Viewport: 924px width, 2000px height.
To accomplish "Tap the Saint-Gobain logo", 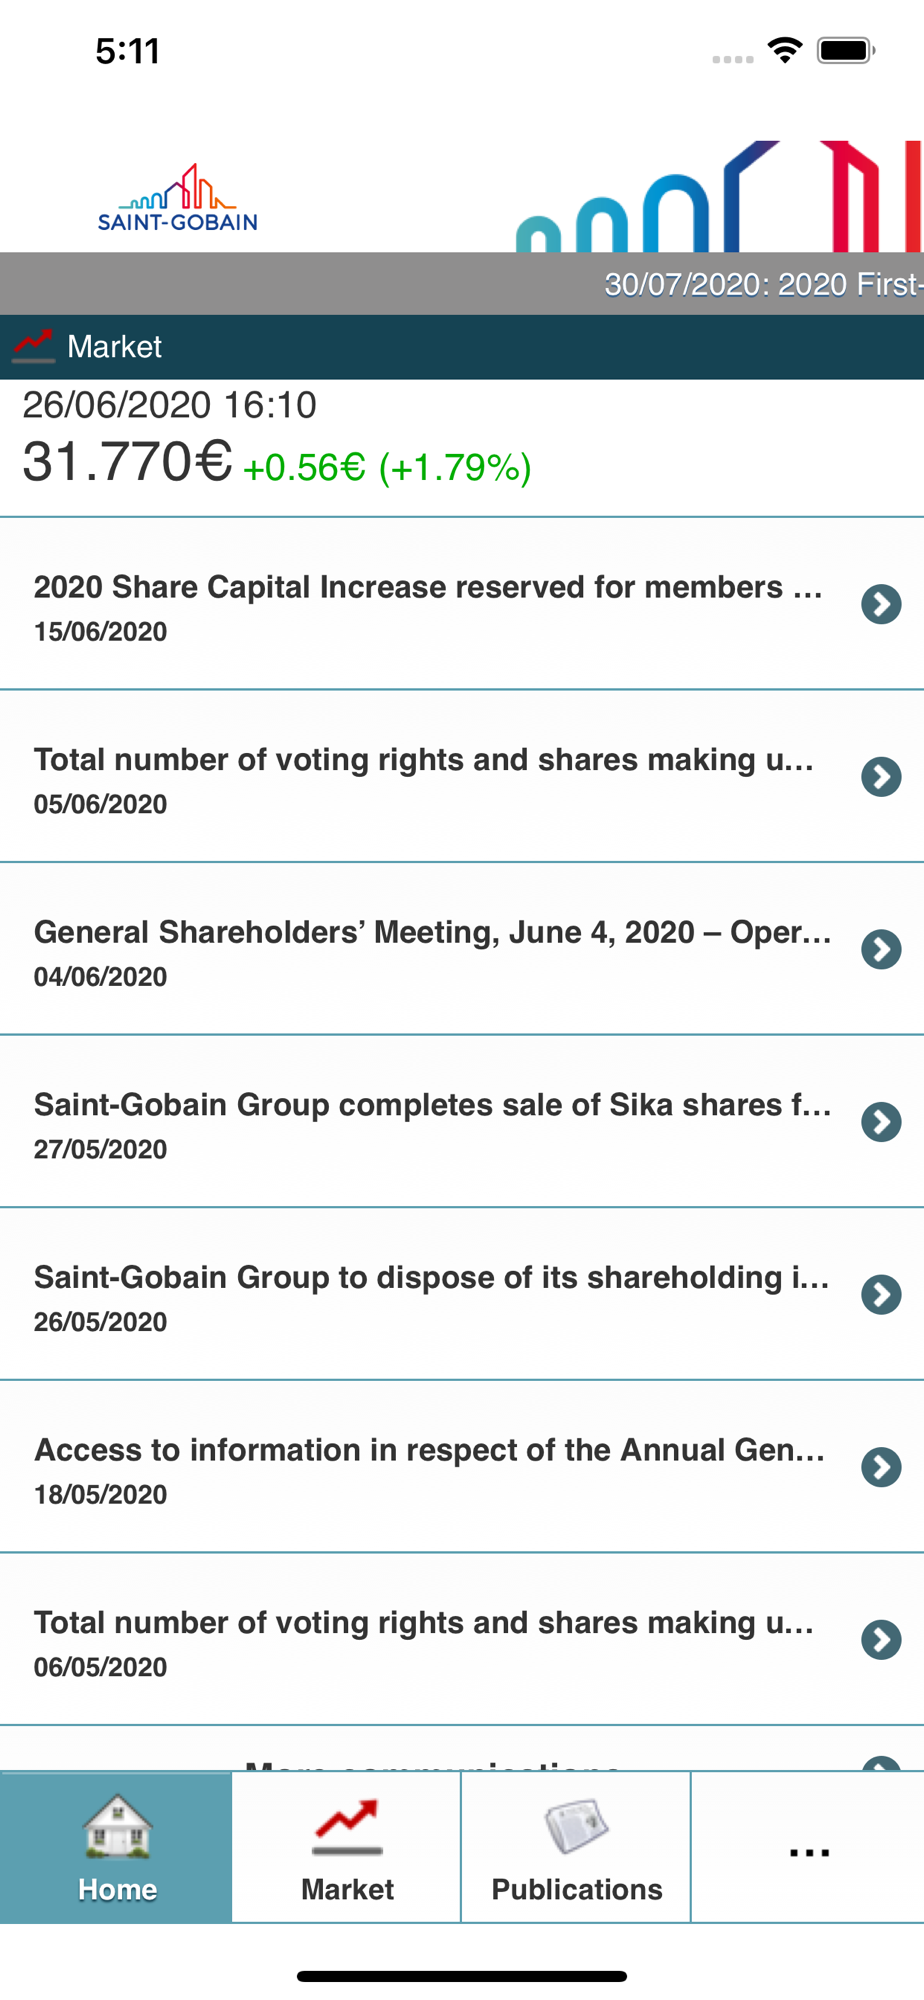I will (178, 198).
